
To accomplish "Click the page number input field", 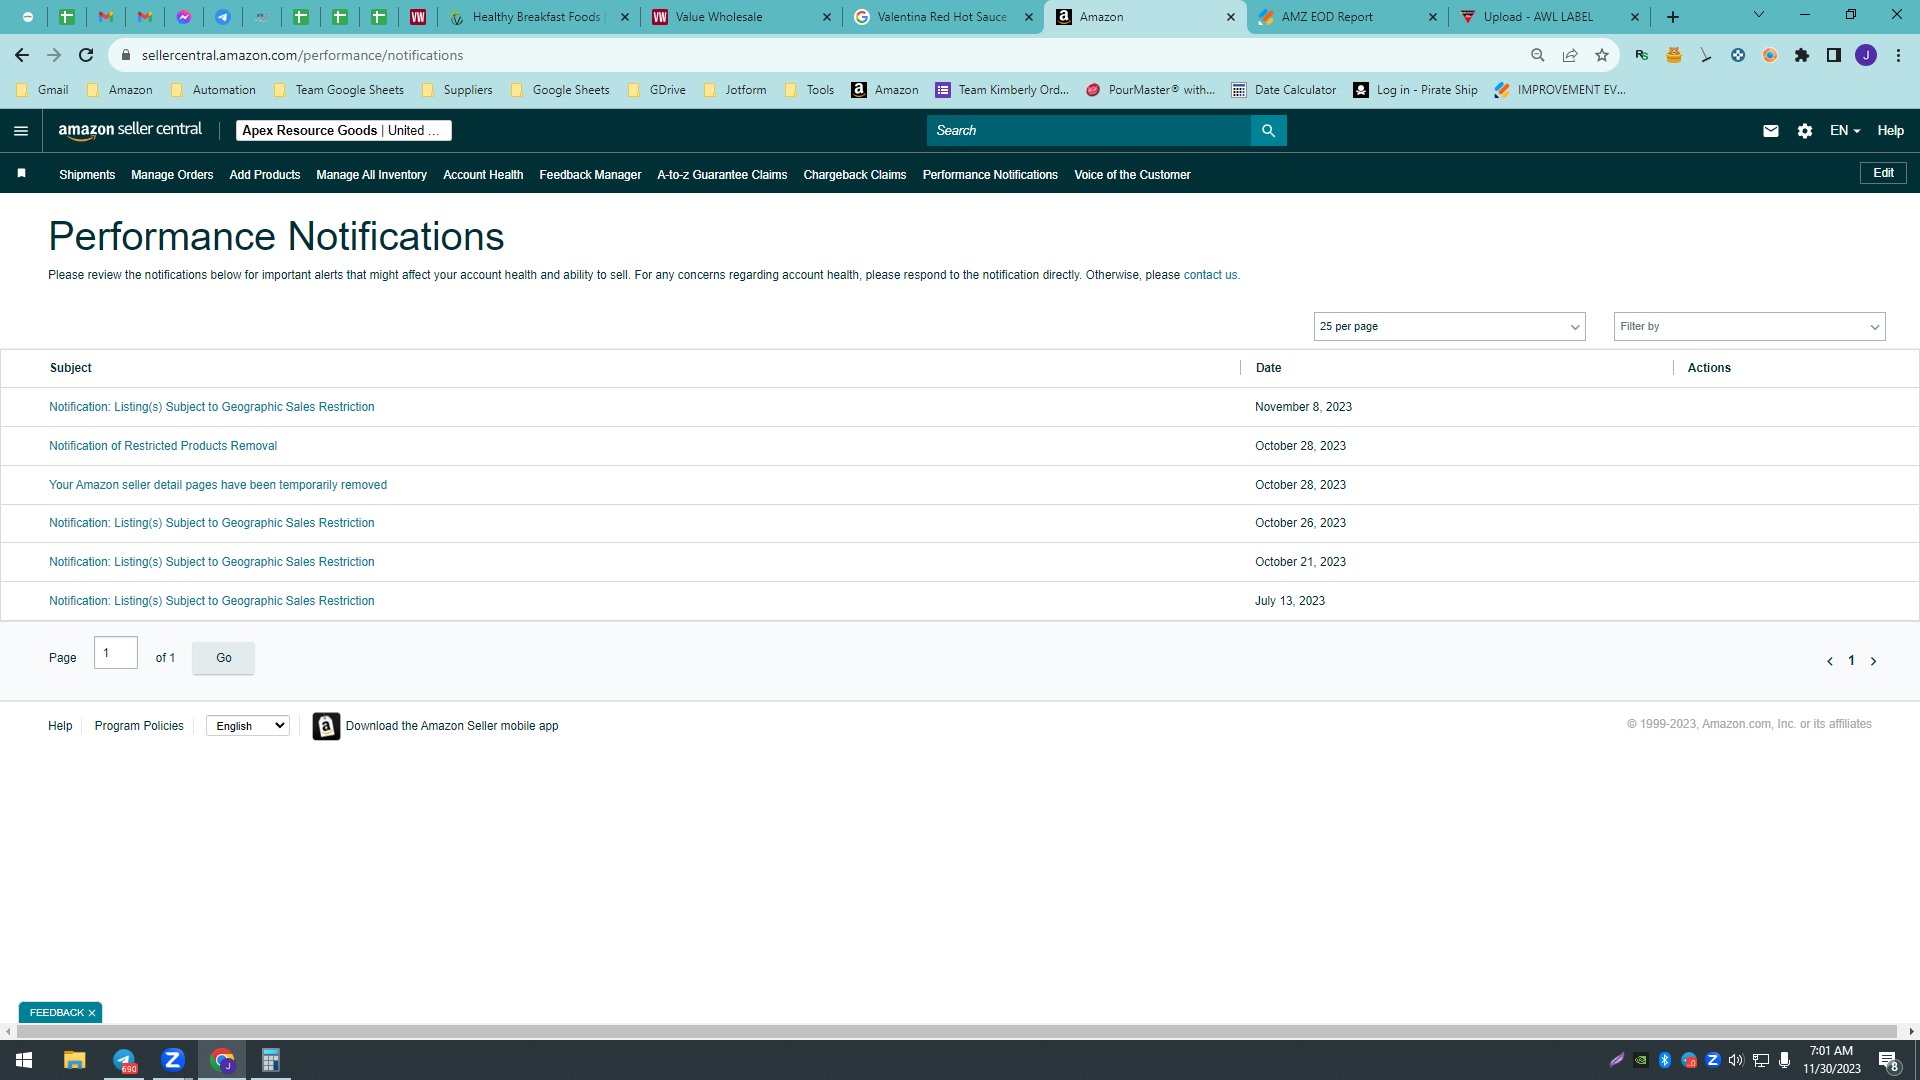I will pos(116,653).
